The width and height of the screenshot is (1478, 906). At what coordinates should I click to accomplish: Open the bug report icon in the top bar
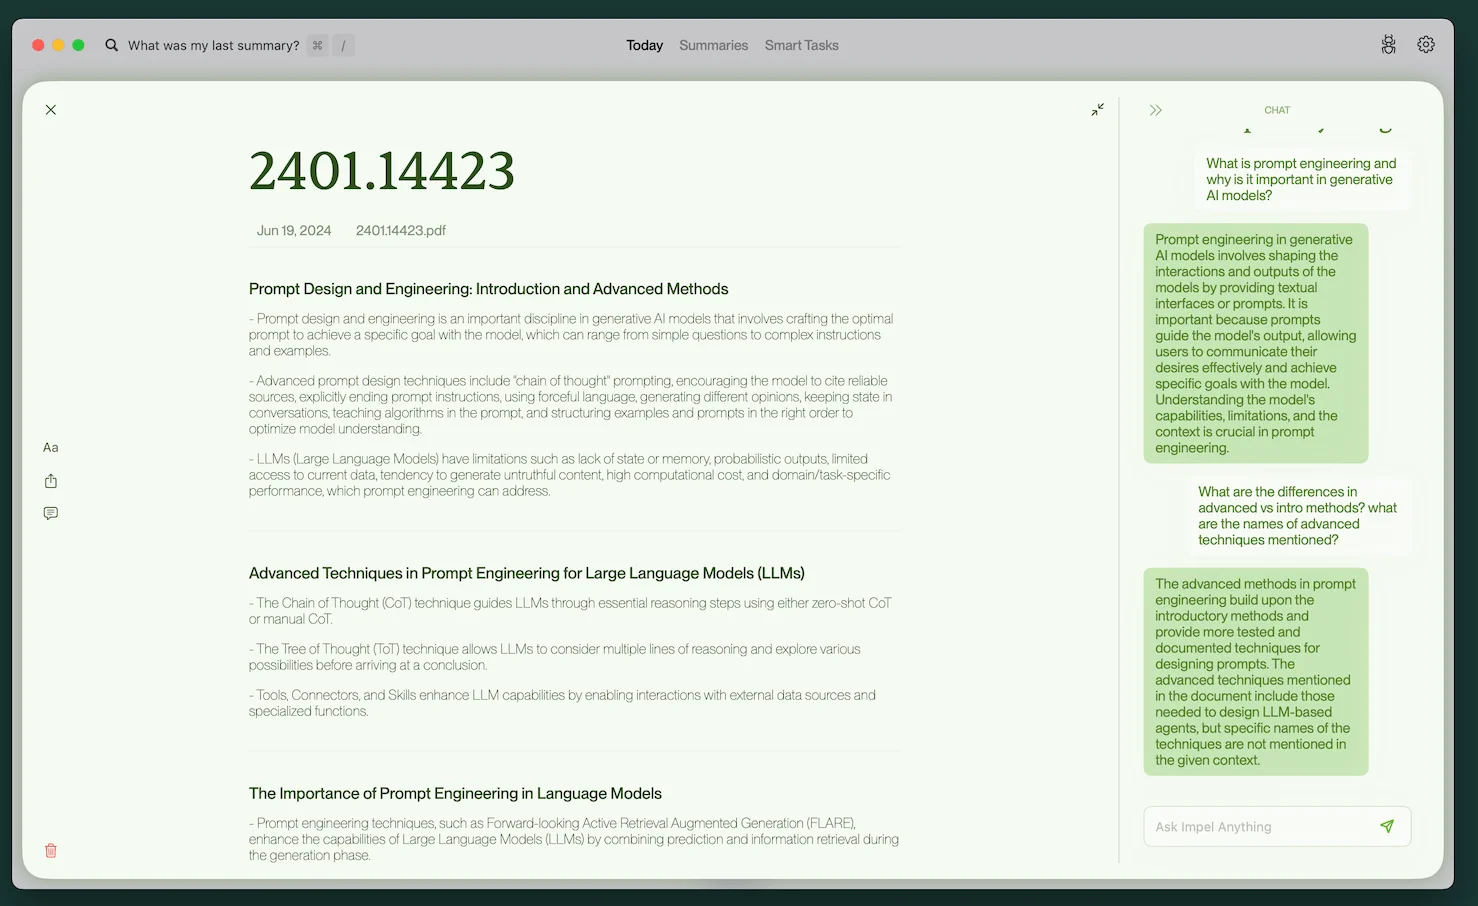1388,45
